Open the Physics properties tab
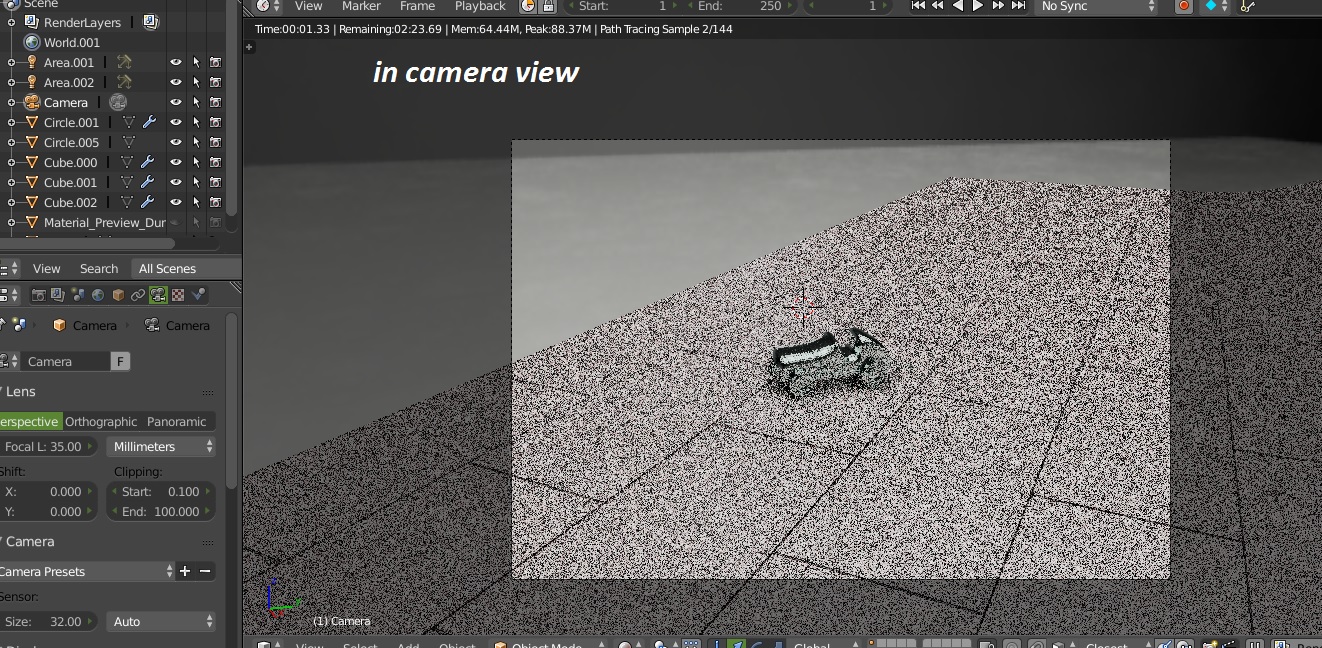This screenshot has height=648, width=1322. click(x=199, y=295)
